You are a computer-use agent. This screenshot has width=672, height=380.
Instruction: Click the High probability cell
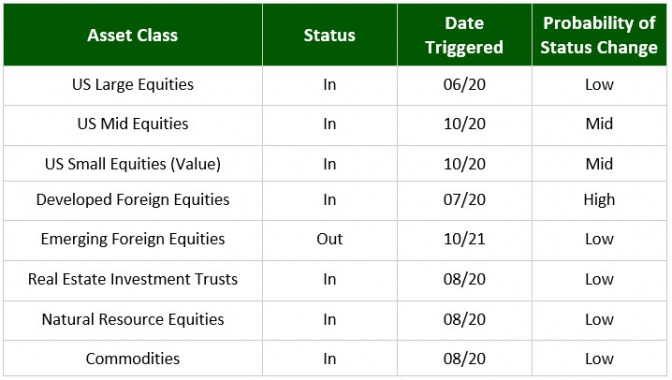point(599,200)
